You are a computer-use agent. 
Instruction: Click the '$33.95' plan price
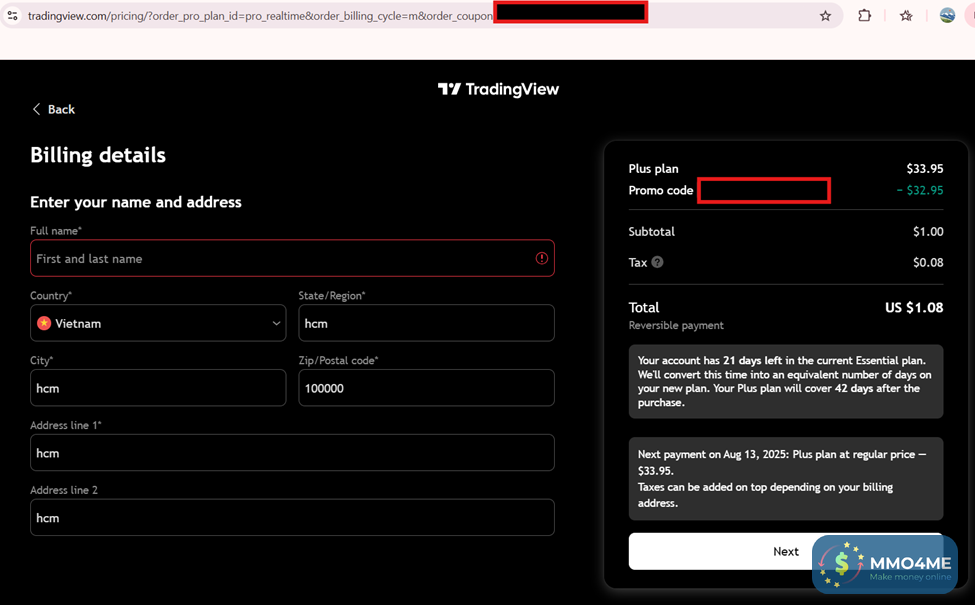[x=925, y=169]
